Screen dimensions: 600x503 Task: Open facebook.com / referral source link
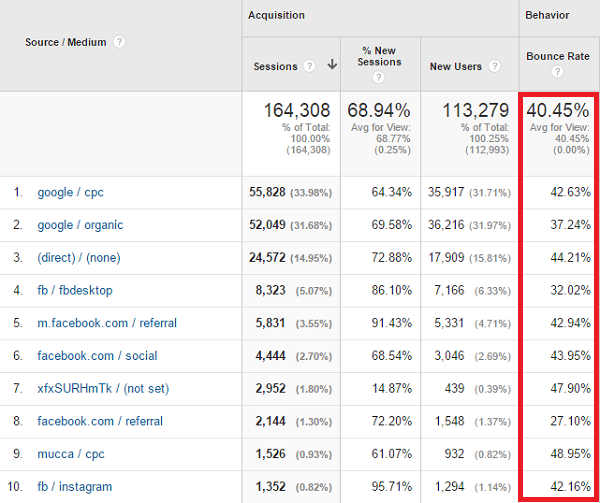(x=100, y=421)
